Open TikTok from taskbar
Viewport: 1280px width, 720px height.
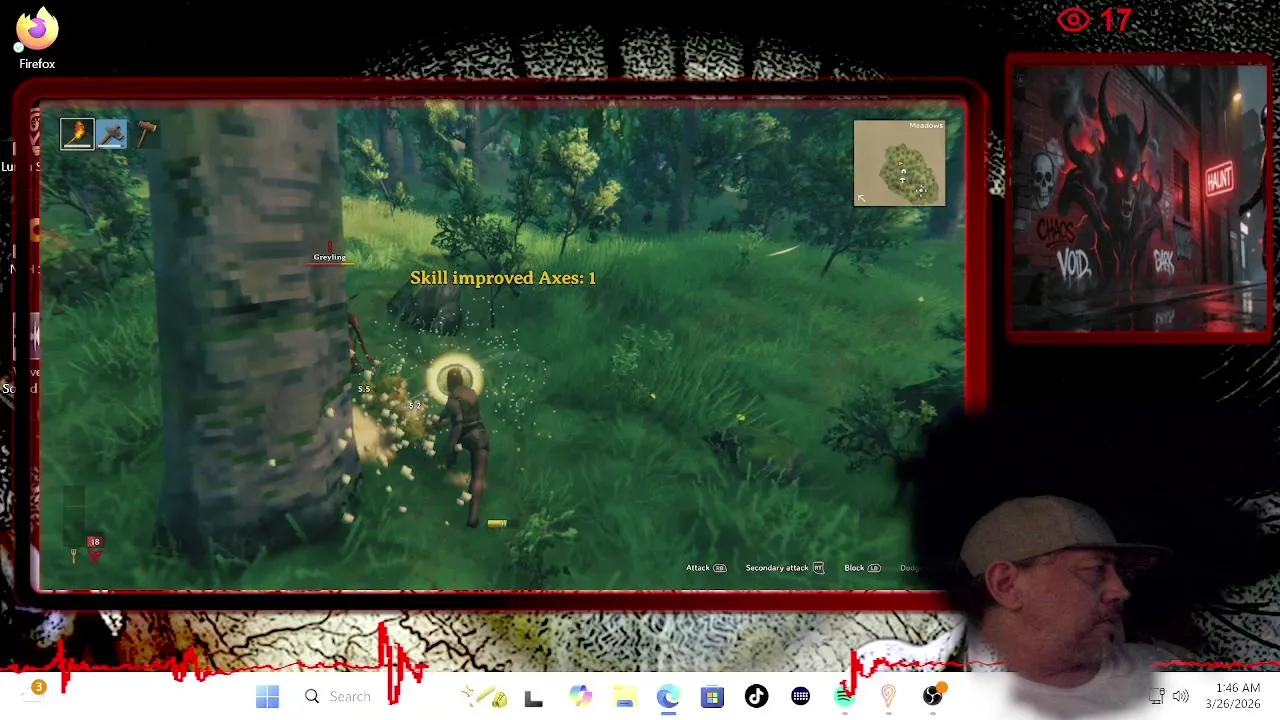pyautogui.click(x=756, y=697)
